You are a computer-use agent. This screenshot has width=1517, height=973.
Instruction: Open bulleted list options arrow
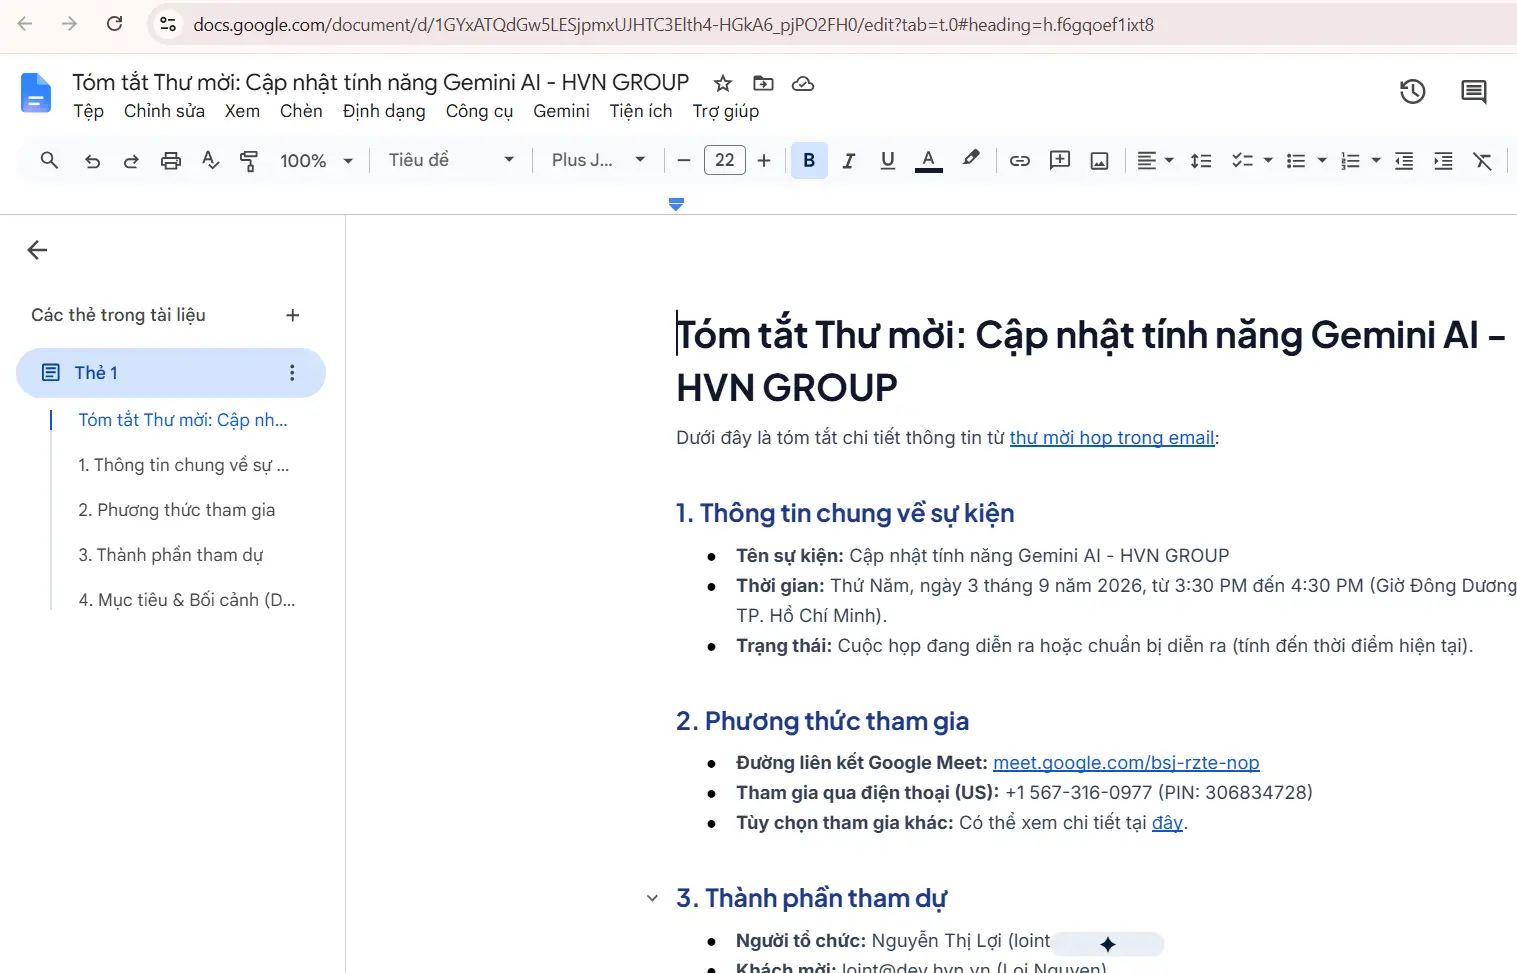pyautogui.click(x=1322, y=161)
